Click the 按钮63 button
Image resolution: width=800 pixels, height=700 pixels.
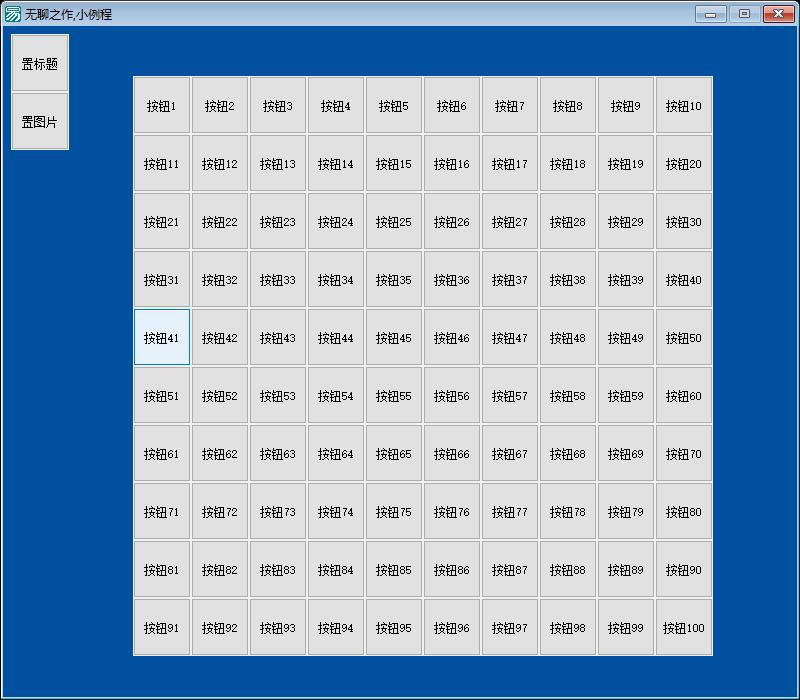278,454
